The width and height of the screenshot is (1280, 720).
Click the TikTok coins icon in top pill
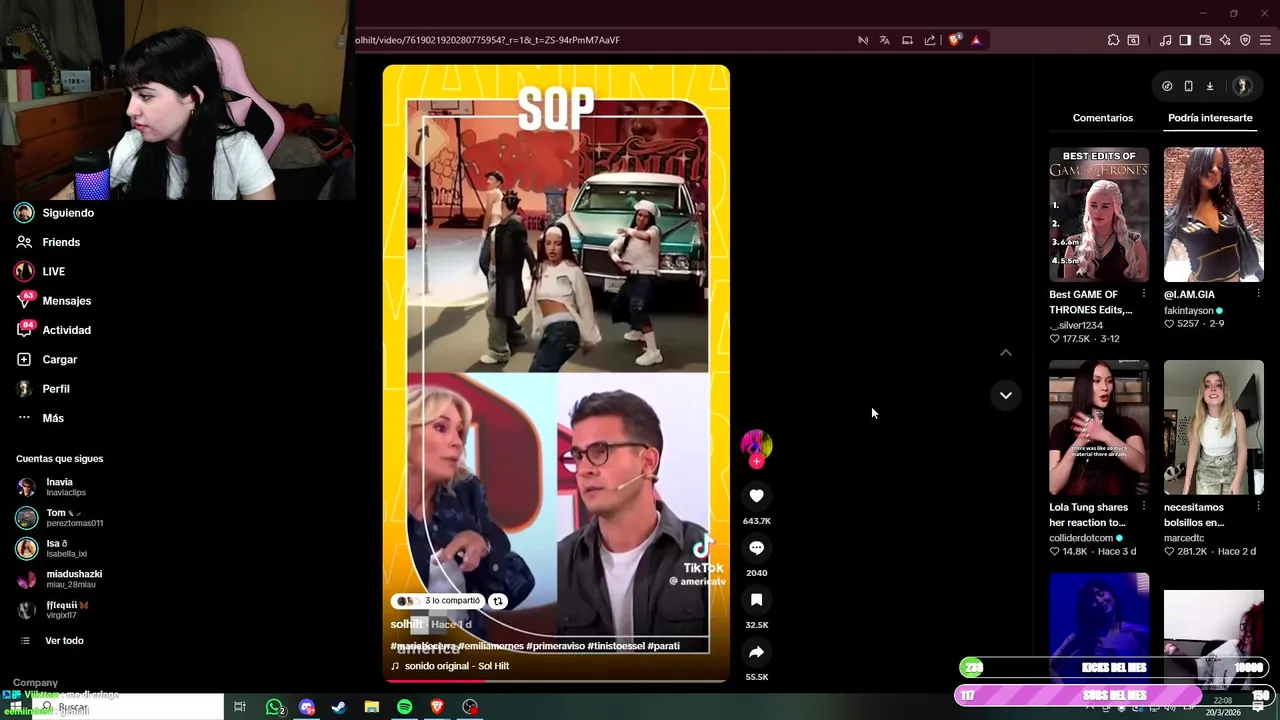(1167, 86)
